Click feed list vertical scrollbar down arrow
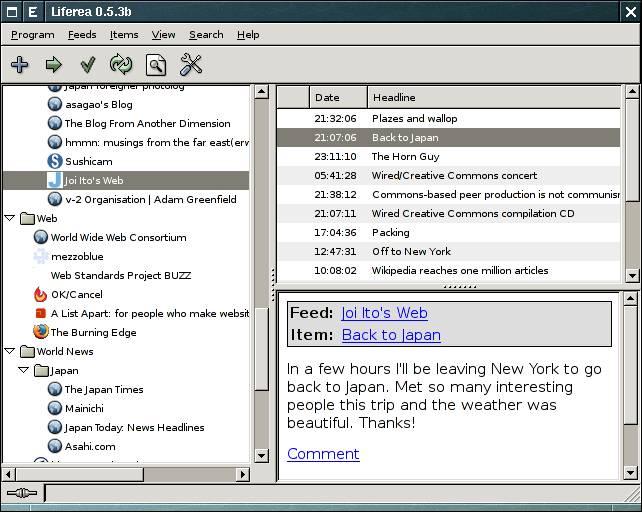This screenshot has width=642, height=512. click(261, 455)
